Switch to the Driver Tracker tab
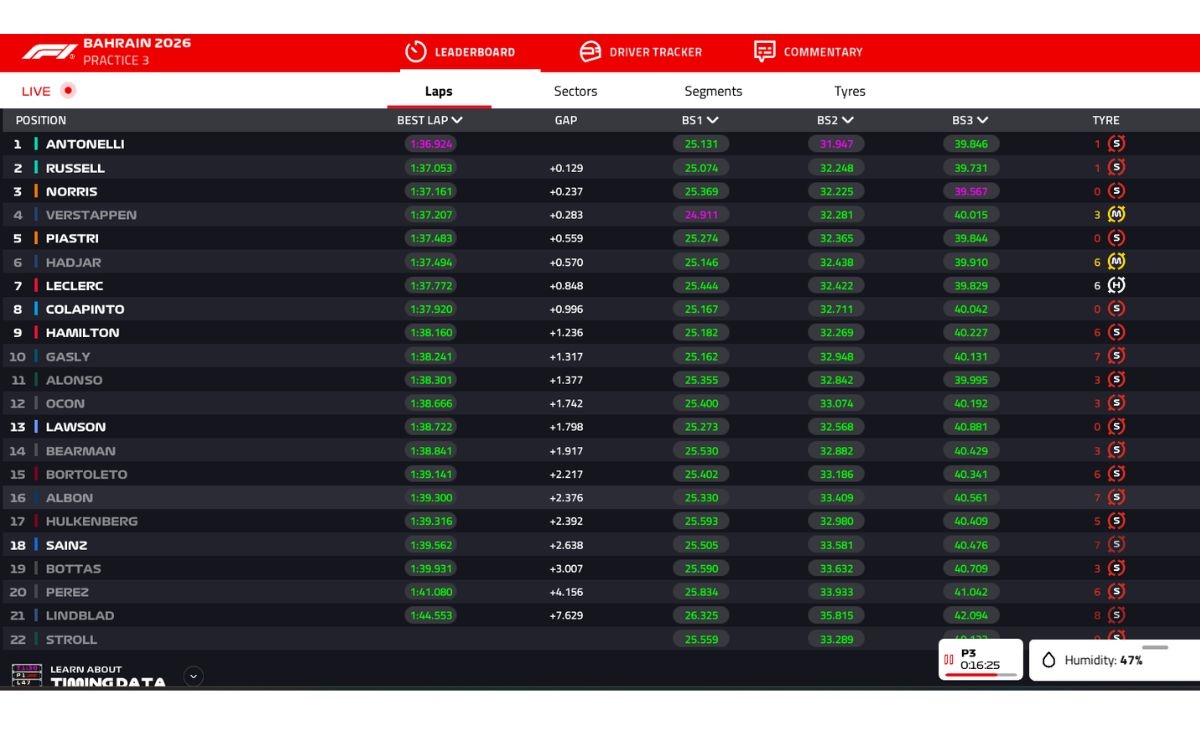Screen dimensions: 1200x729 [x=642, y=52]
